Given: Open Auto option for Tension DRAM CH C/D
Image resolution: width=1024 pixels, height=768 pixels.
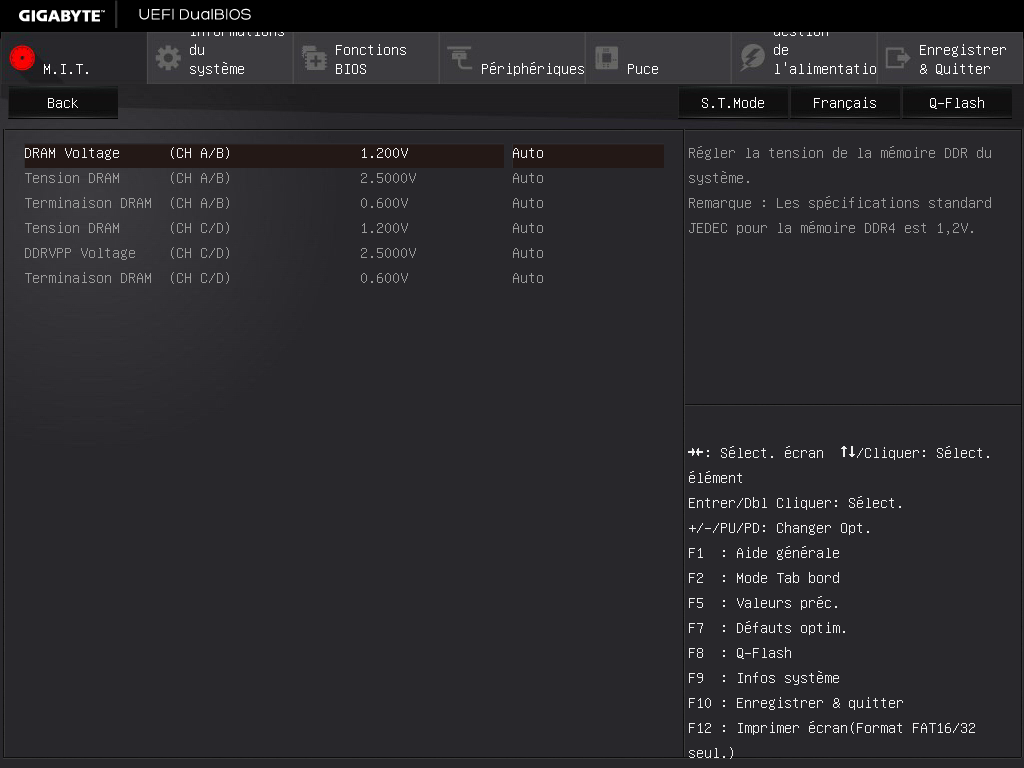Looking at the screenshot, I should click(528, 228).
